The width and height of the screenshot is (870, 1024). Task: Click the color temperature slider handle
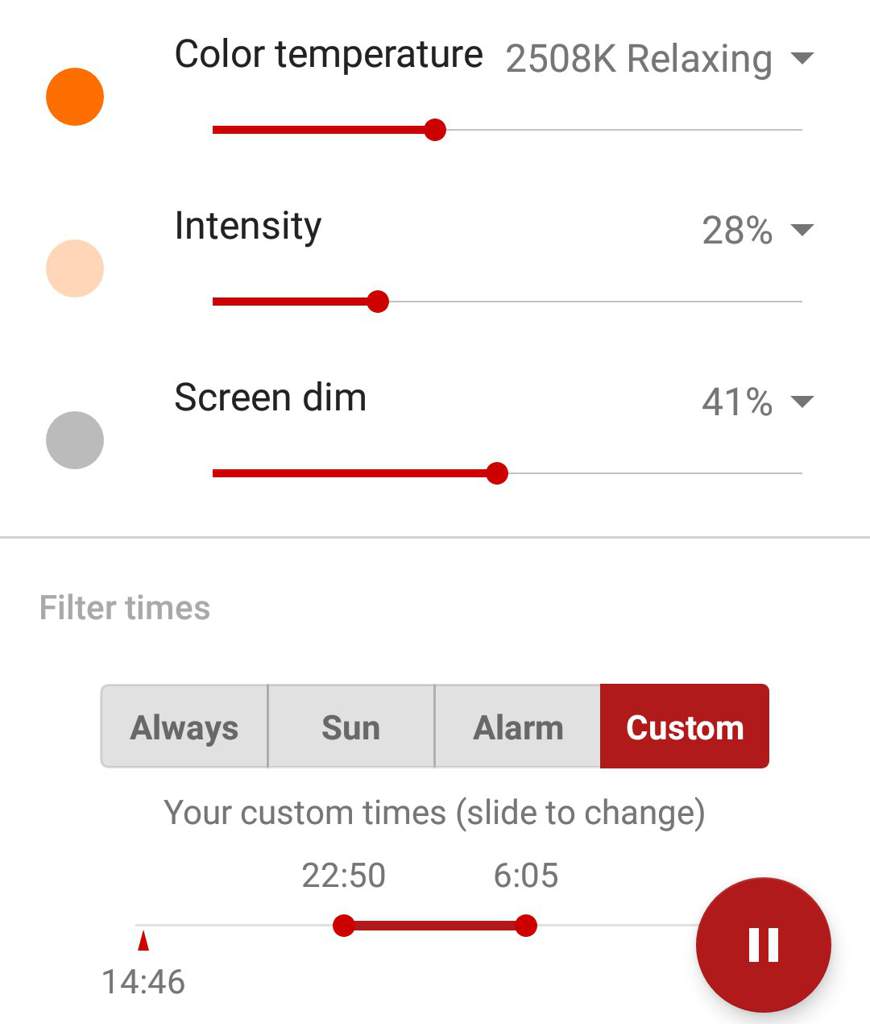pos(435,130)
